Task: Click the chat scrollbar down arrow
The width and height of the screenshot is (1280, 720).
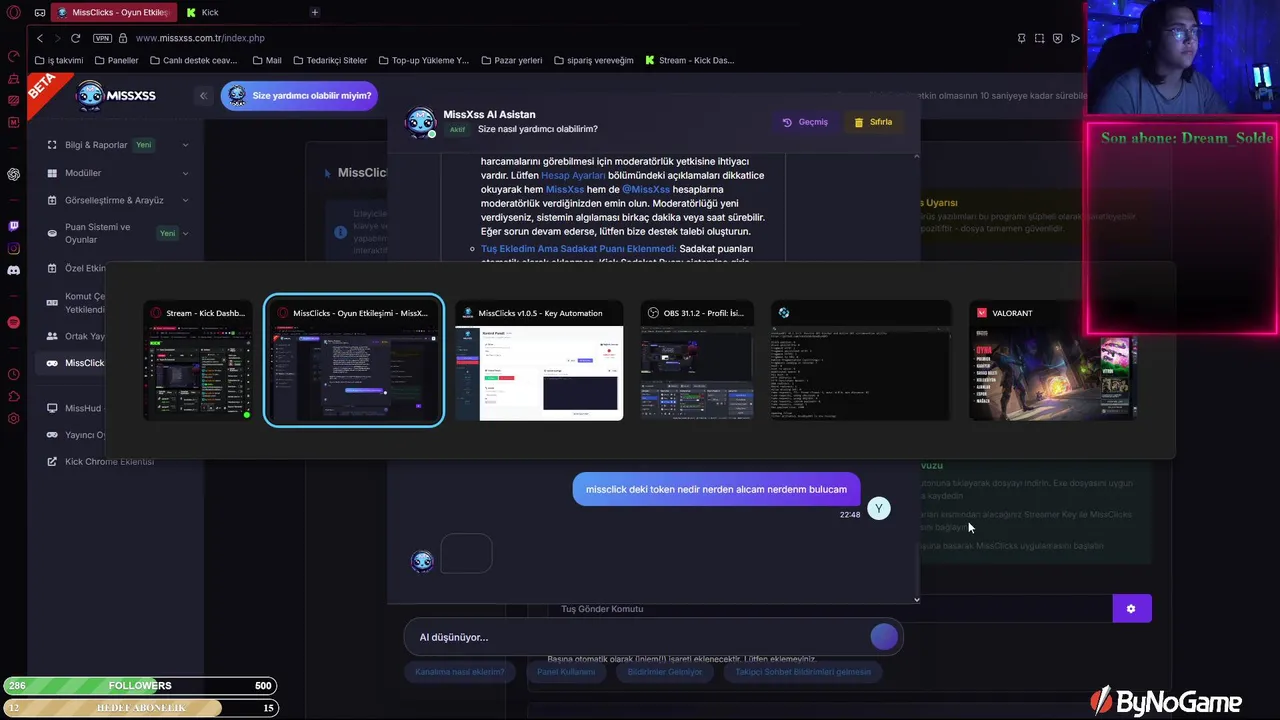Action: 917,600
